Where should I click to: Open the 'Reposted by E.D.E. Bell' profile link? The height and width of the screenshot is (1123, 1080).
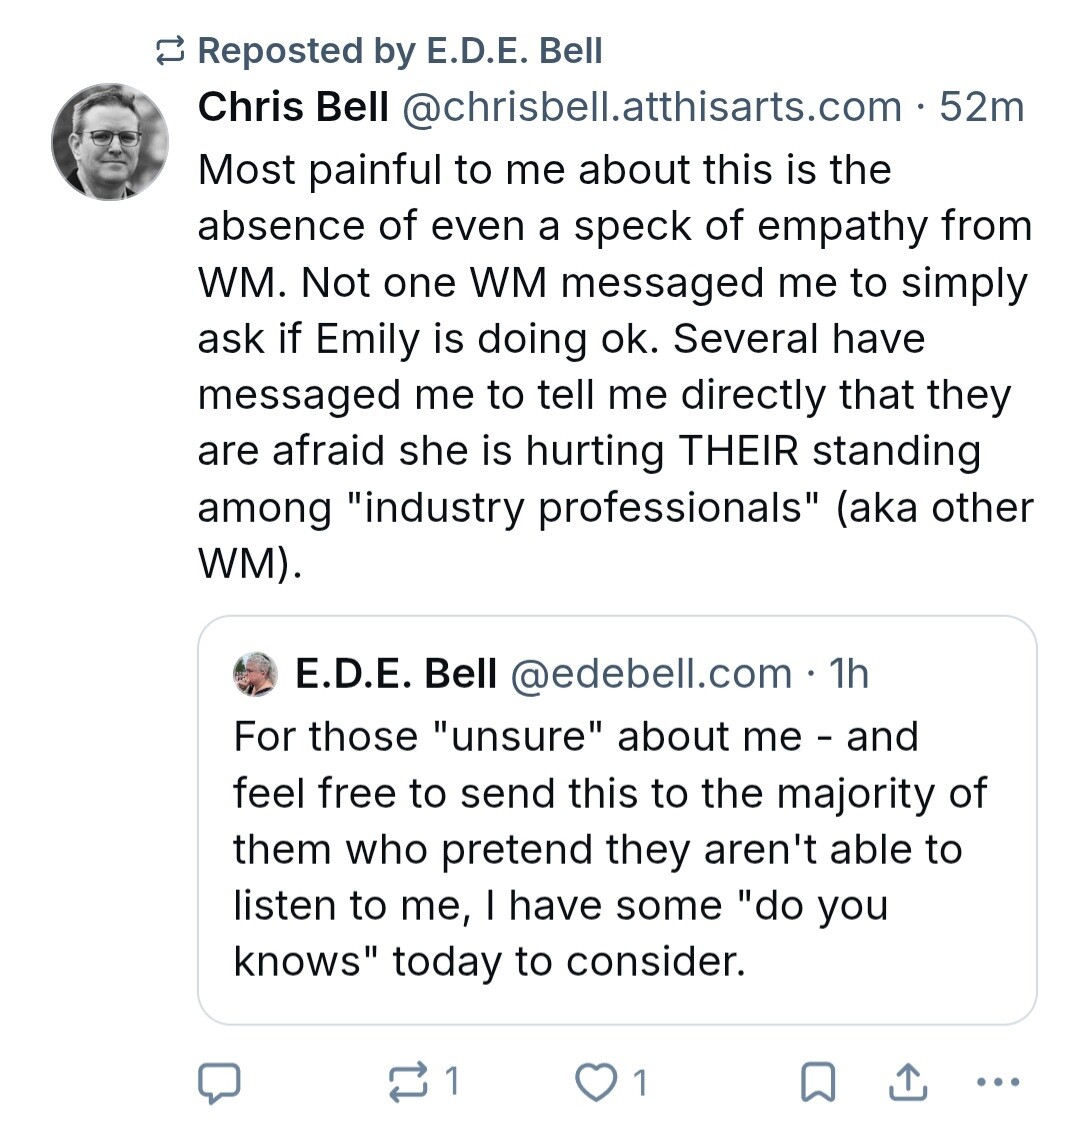[400, 51]
